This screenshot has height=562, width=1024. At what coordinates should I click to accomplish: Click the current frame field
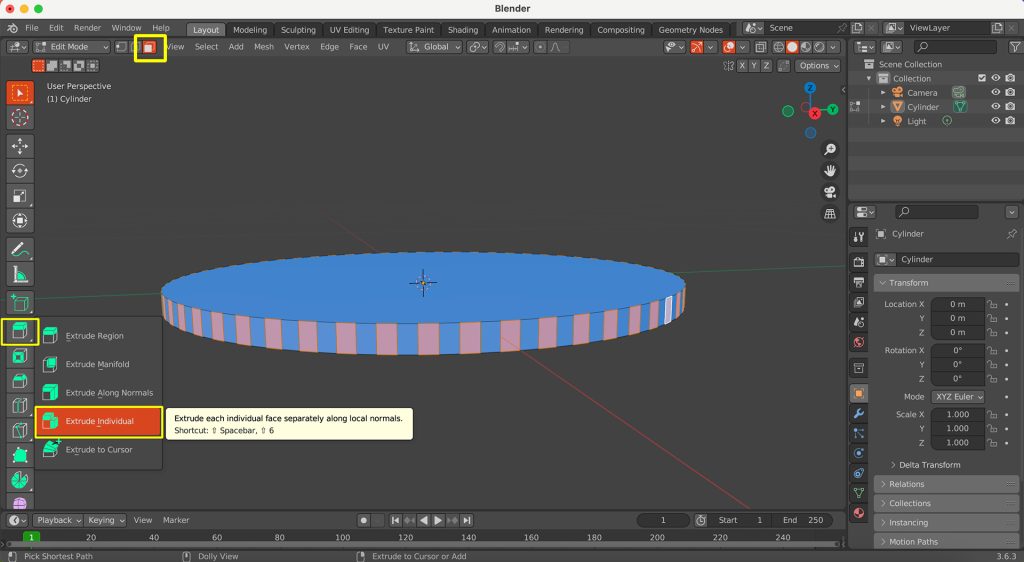(x=663, y=520)
